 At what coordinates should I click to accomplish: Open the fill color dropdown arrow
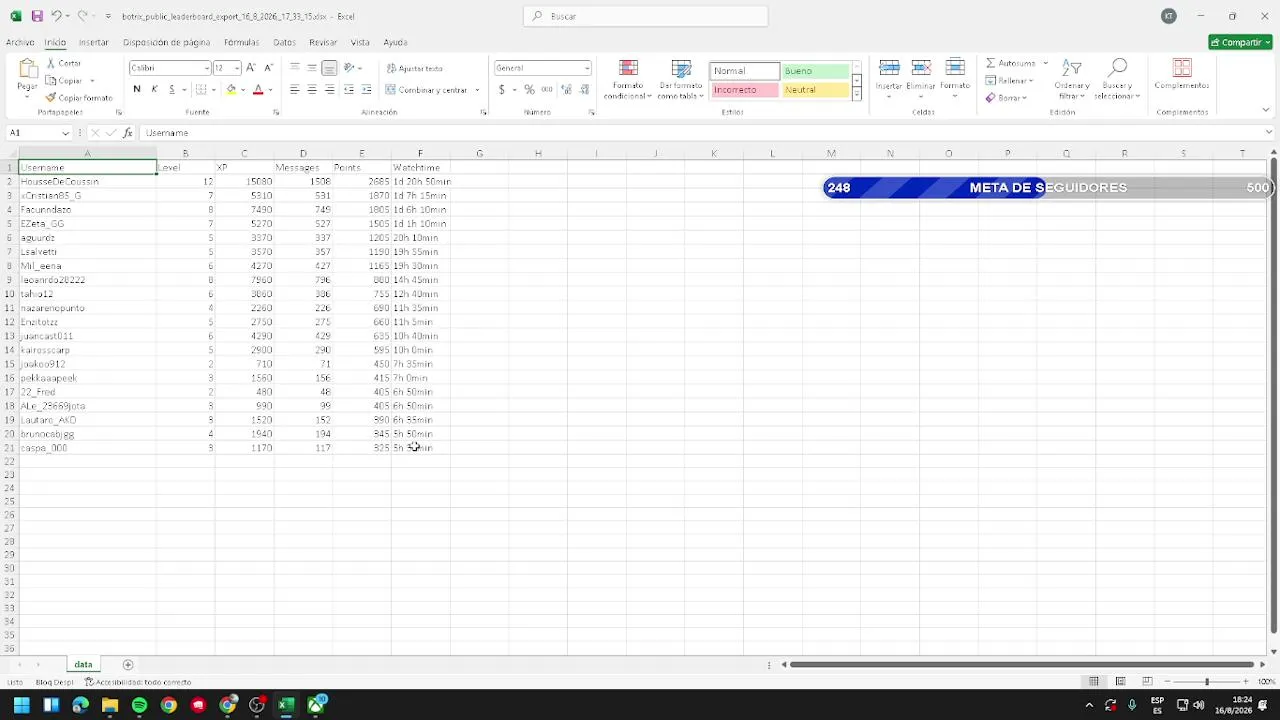pyautogui.click(x=243, y=90)
